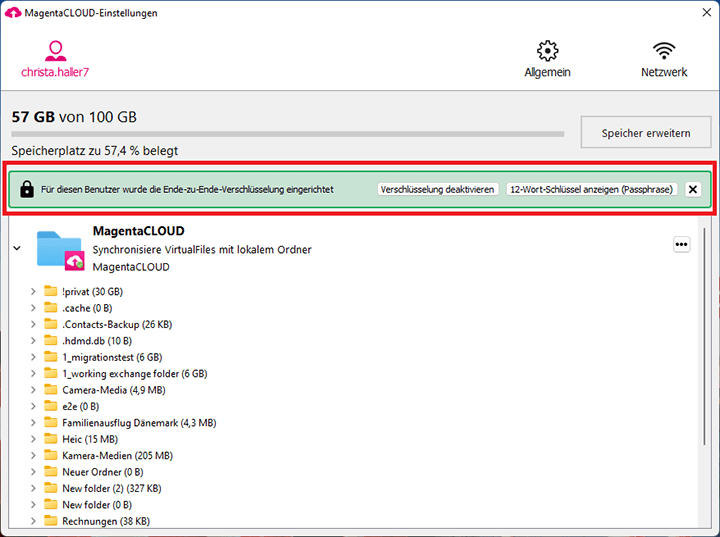Click the lock icon in encryption banner
720x537 pixels.
(x=27, y=189)
